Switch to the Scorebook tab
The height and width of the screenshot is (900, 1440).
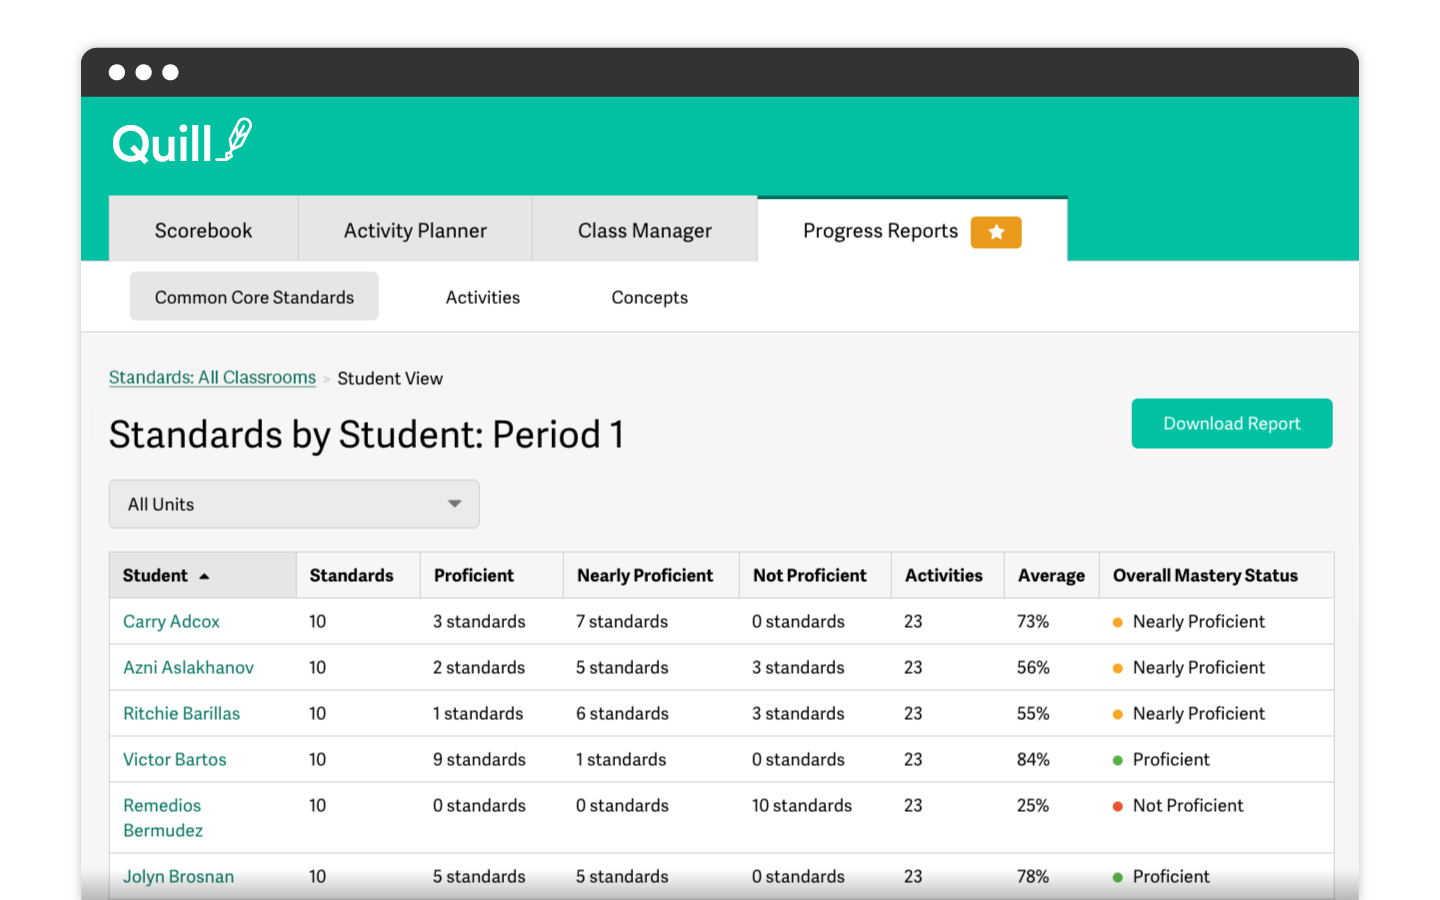(x=204, y=230)
